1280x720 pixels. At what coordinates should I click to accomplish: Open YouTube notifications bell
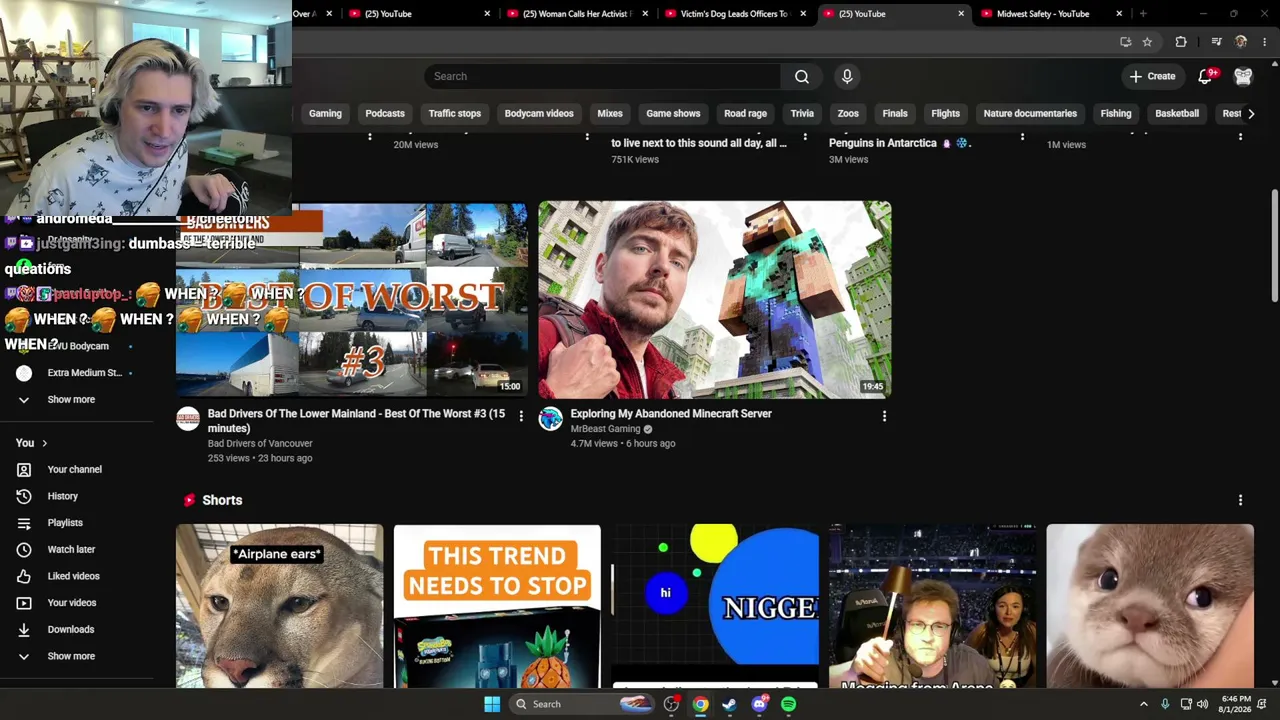[x=1206, y=76]
